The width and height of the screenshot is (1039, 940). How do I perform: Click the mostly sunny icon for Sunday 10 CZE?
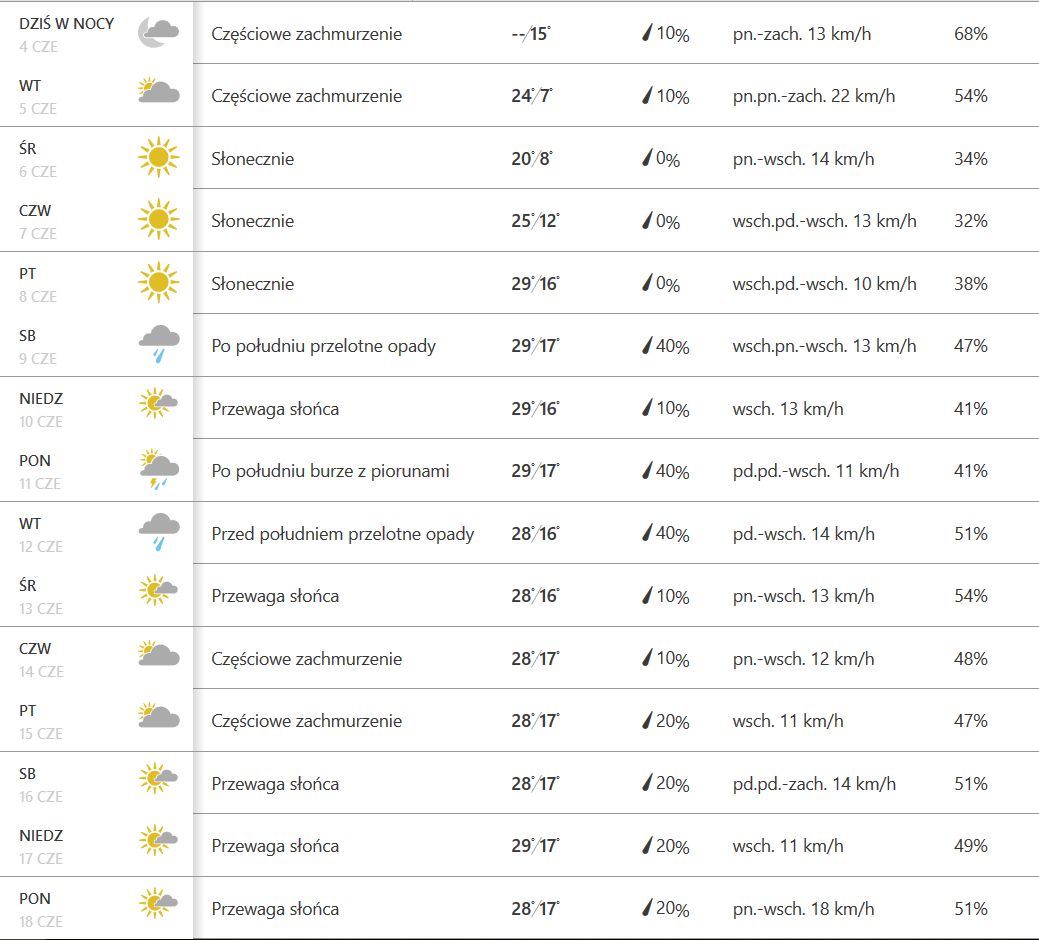click(158, 407)
